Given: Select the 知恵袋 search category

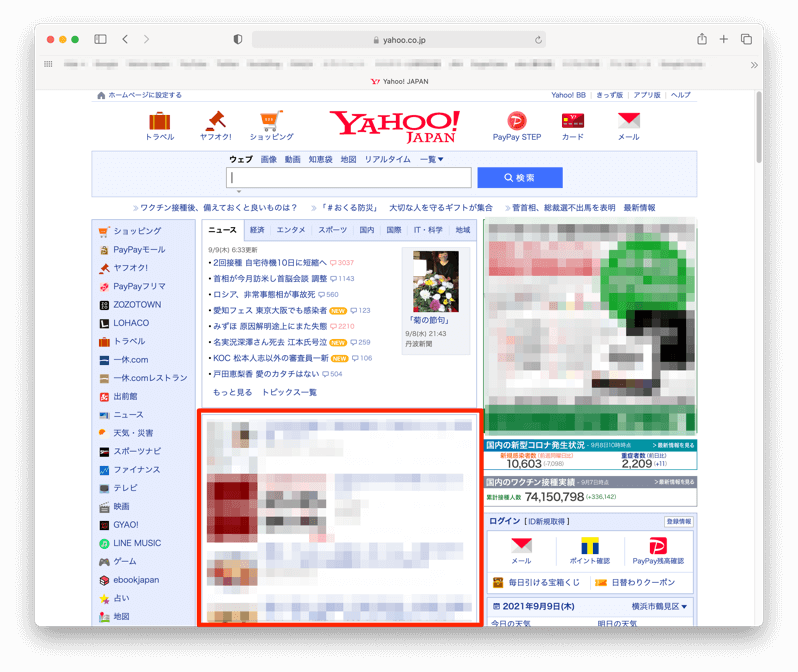Looking at the screenshot, I should coord(321,159).
